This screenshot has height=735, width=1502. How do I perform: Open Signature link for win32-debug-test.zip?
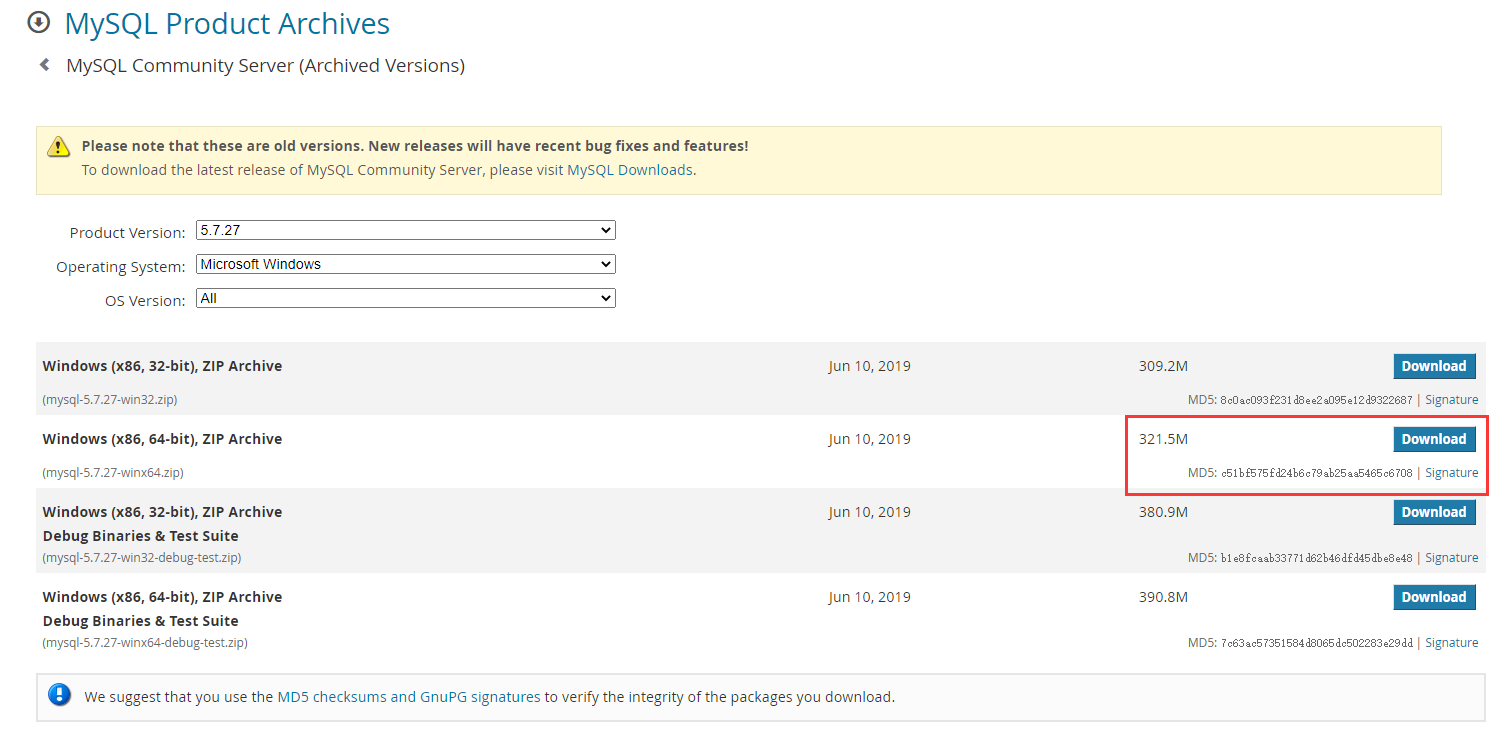(x=1451, y=558)
